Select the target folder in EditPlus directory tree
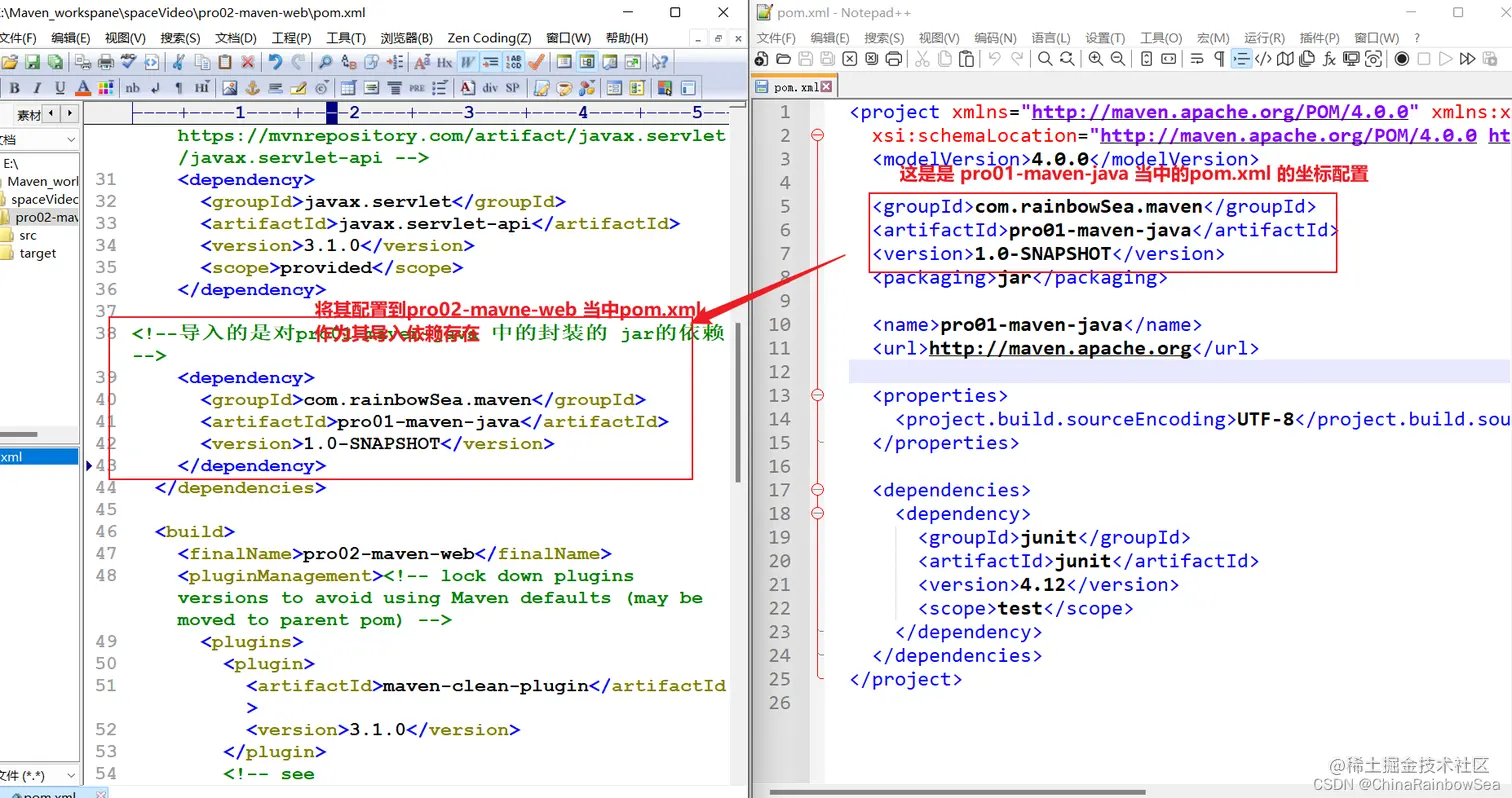Viewport: 1512px width, 798px height. (38, 254)
